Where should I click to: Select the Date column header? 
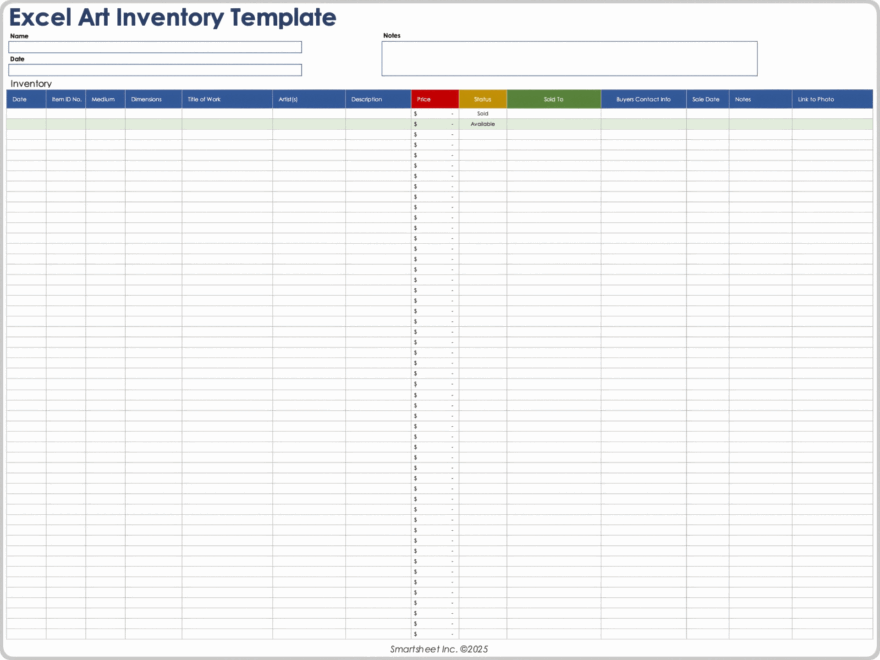click(26, 99)
